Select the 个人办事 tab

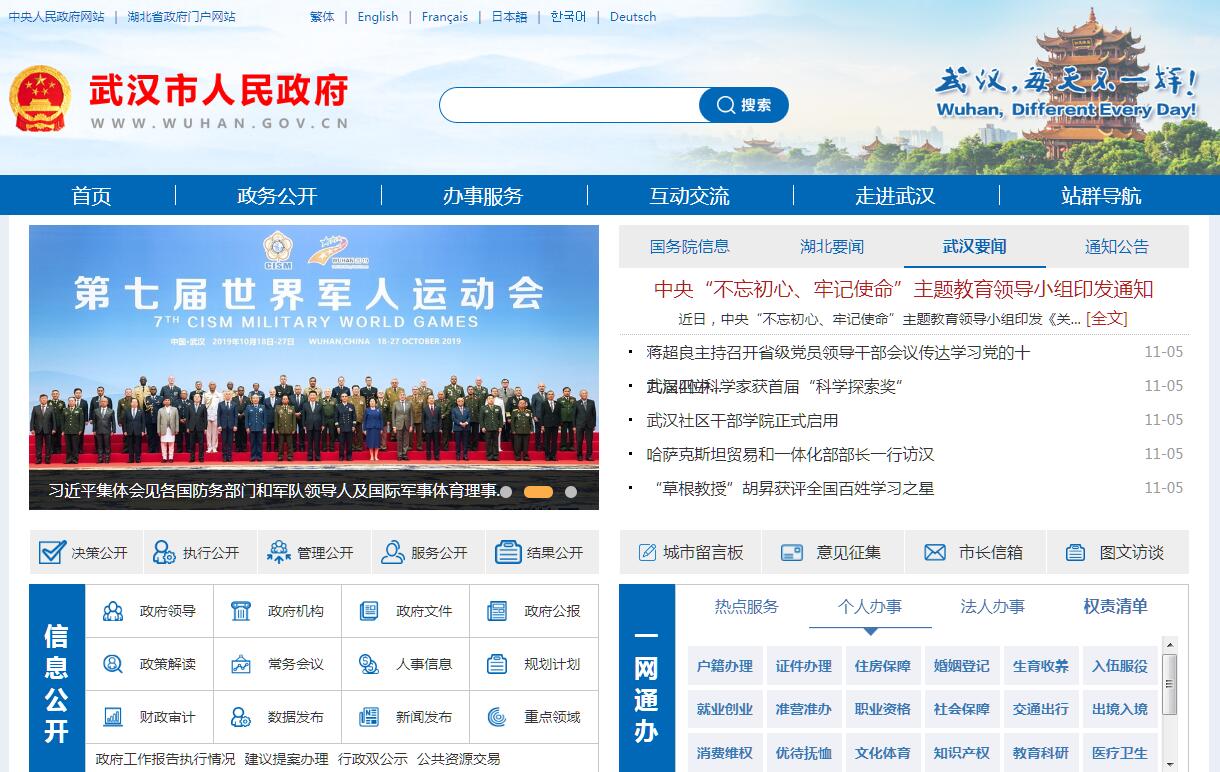(x=870, y=606)
